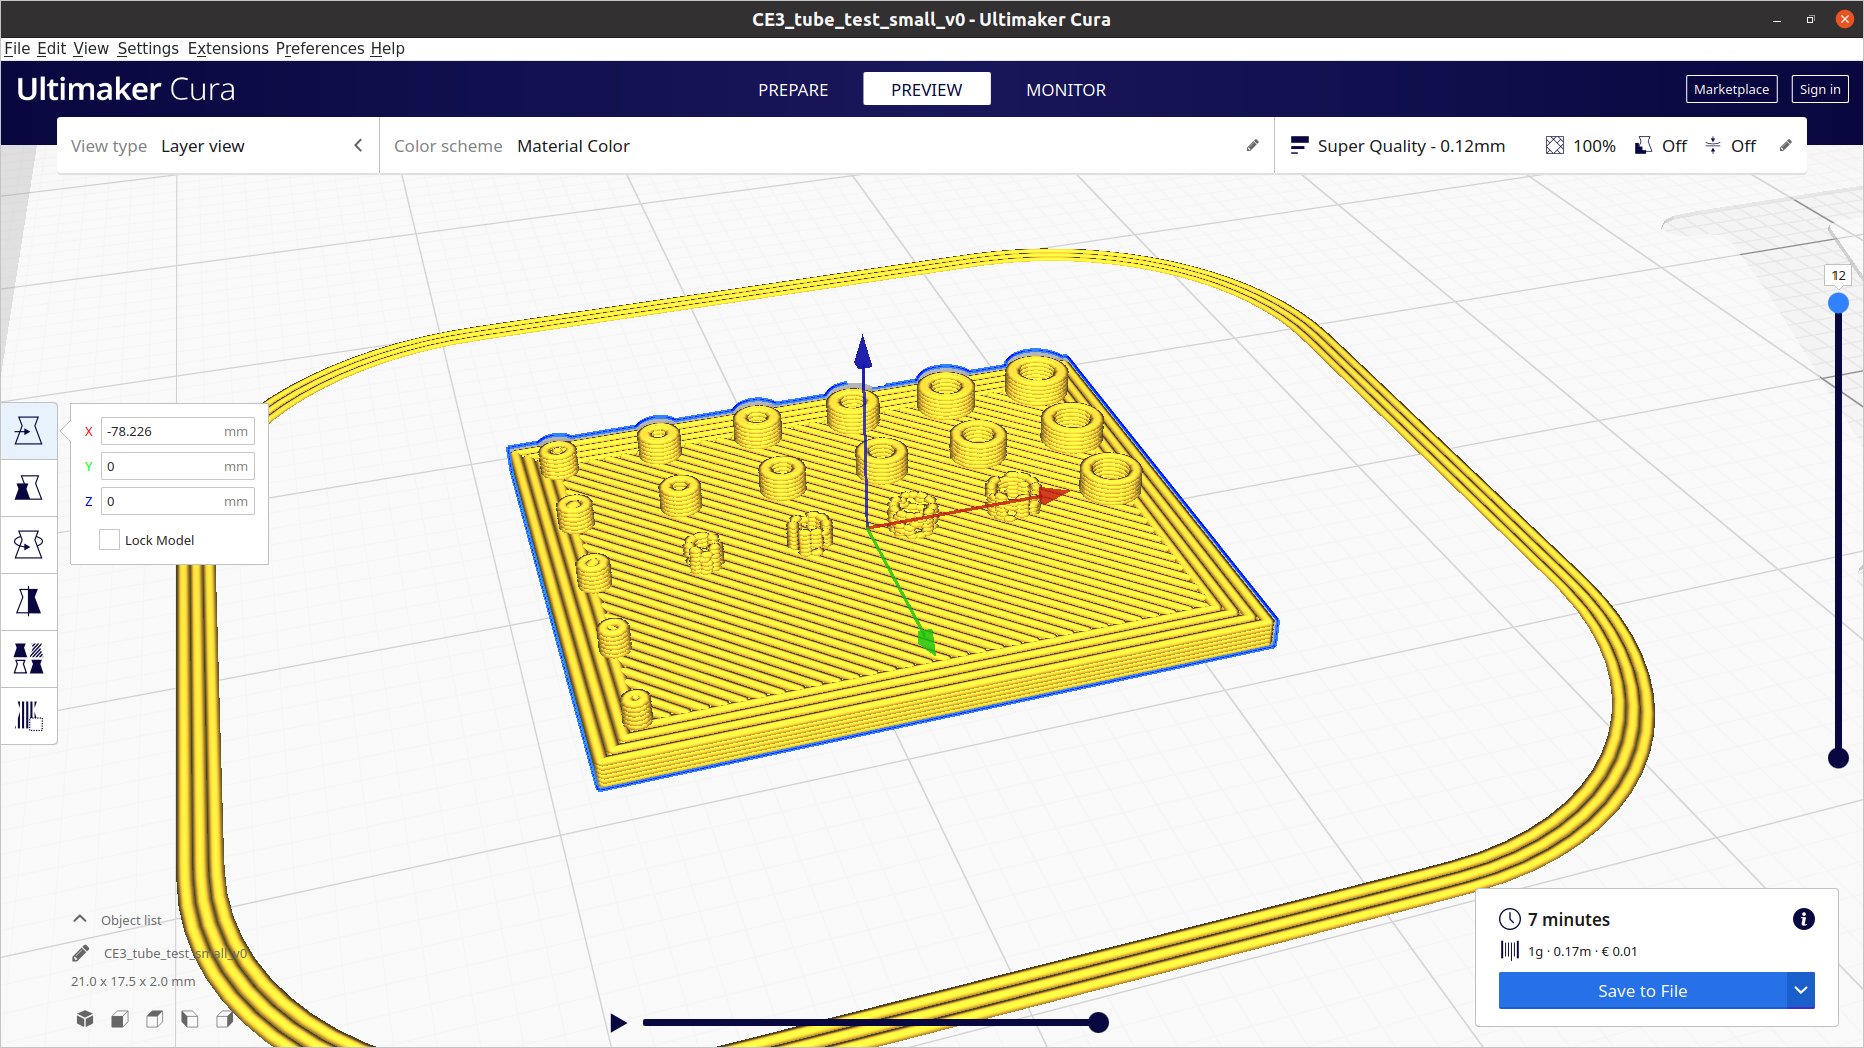
Task: Select the Mirror tool
Action: coord(29,602)
